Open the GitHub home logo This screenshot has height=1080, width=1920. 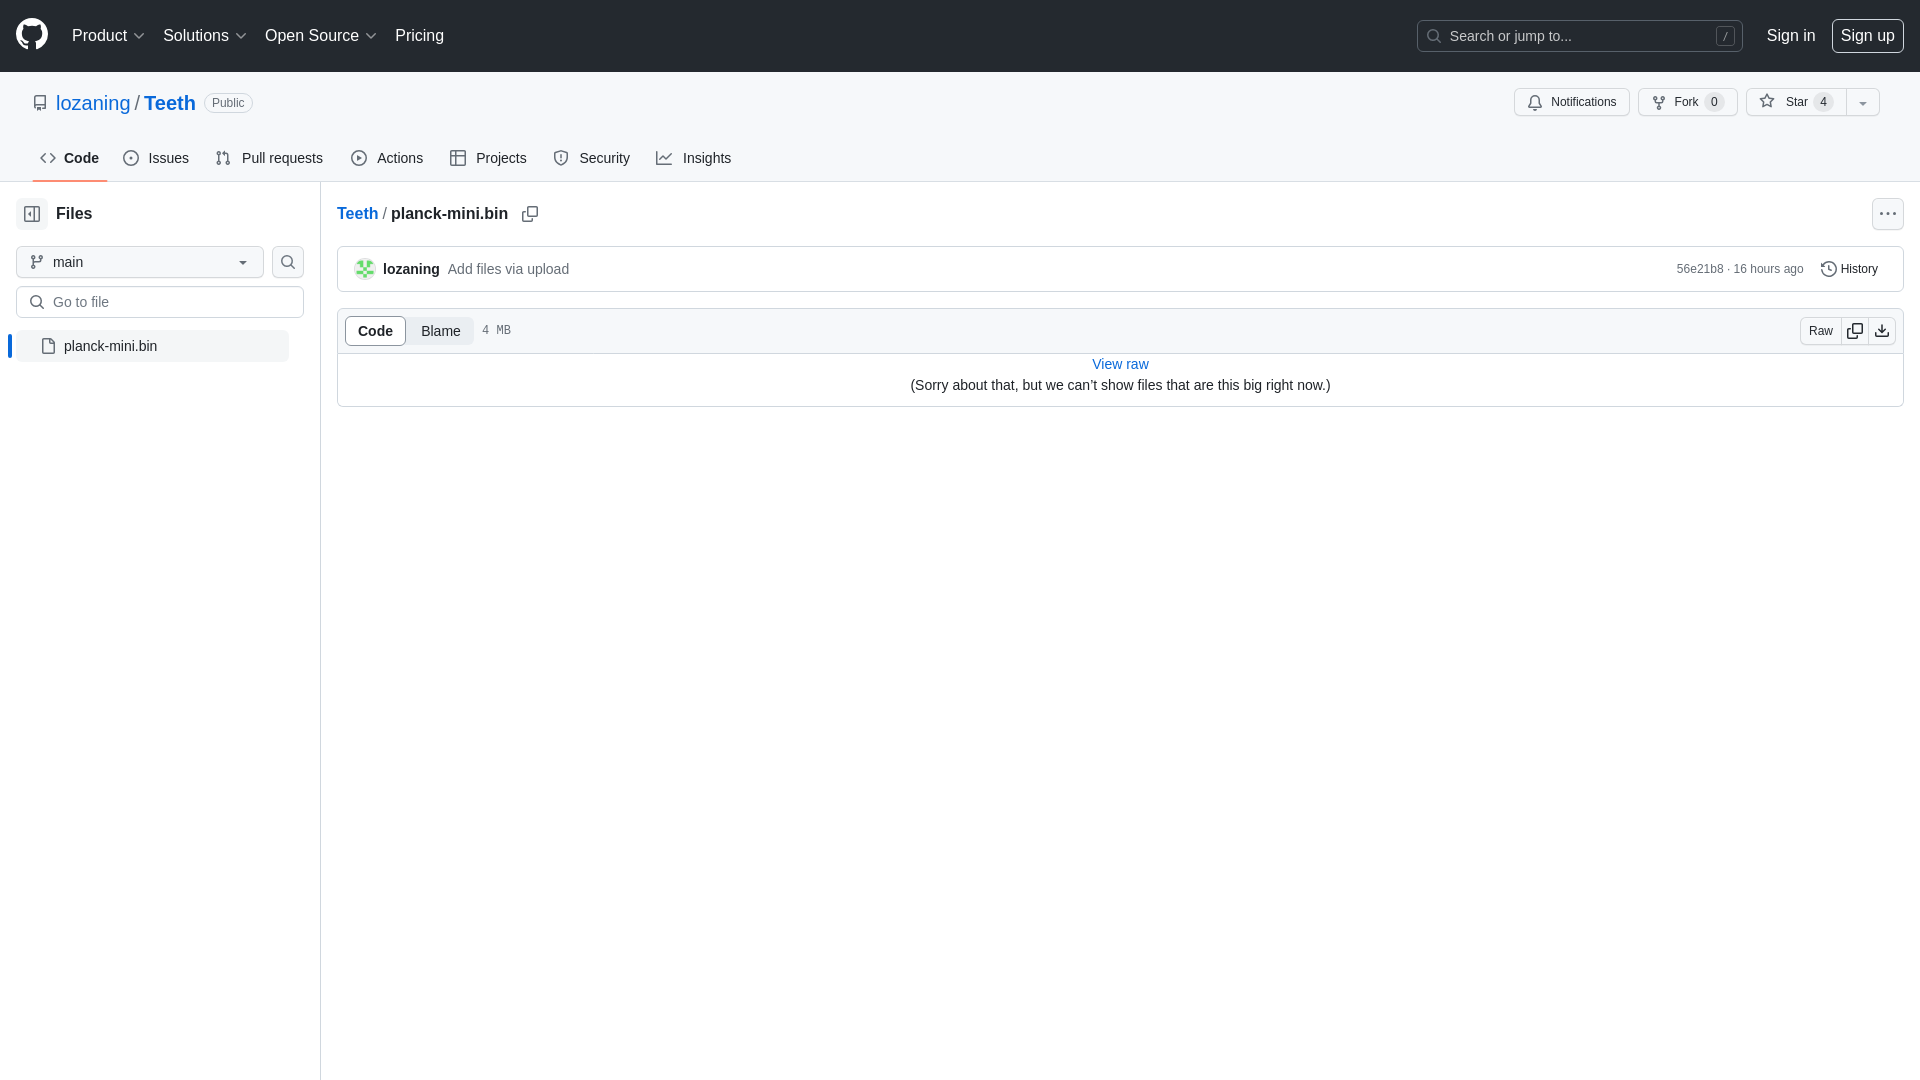[x=32, y=35]
